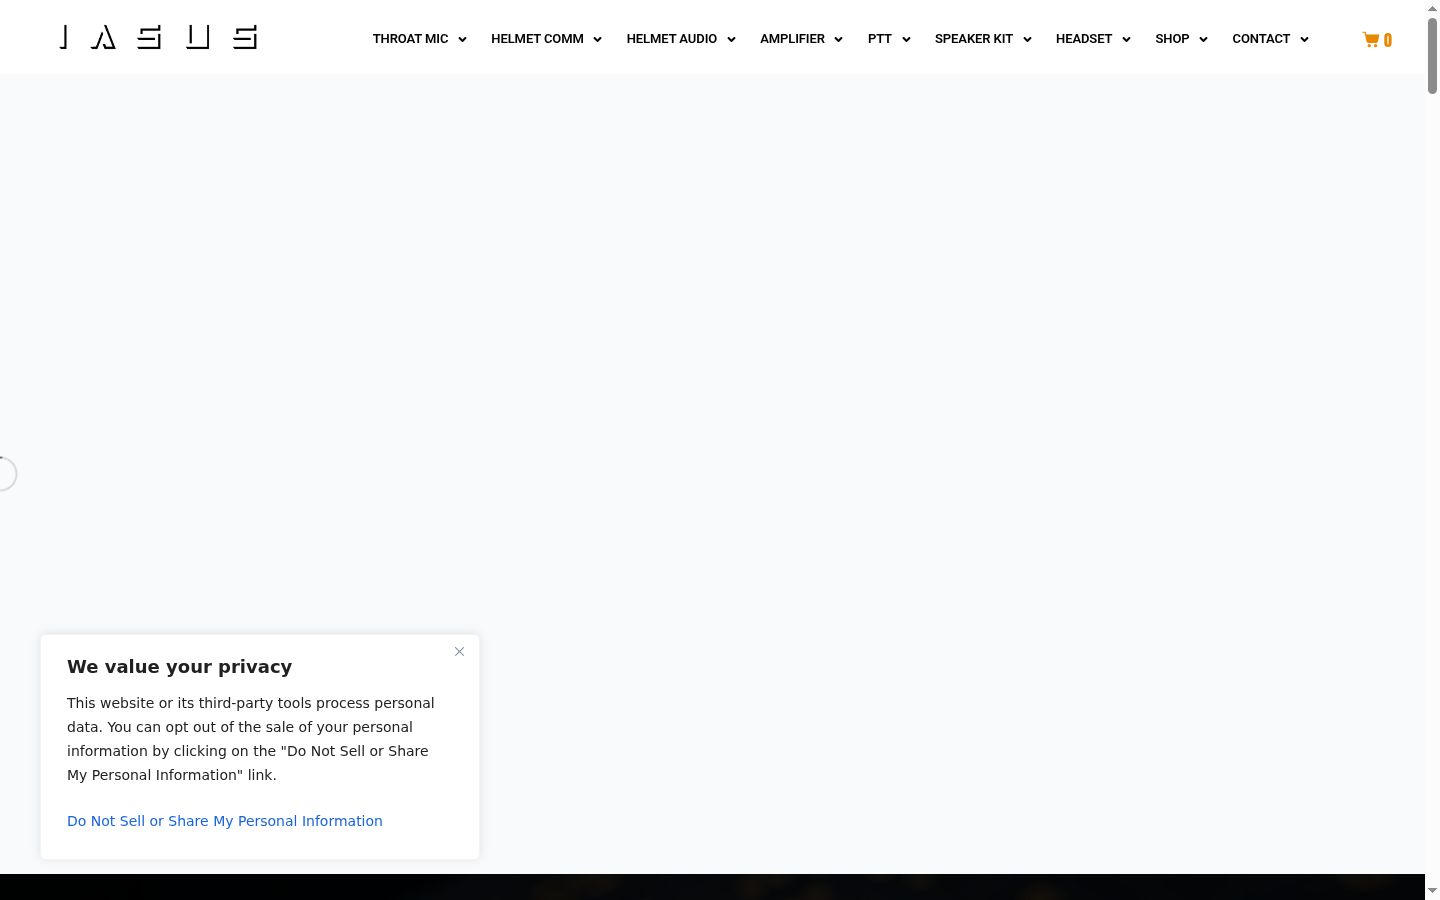The image size is (1440, 900).
Task: Click the page scrollbar thumb
Action: pos(1432,55)
